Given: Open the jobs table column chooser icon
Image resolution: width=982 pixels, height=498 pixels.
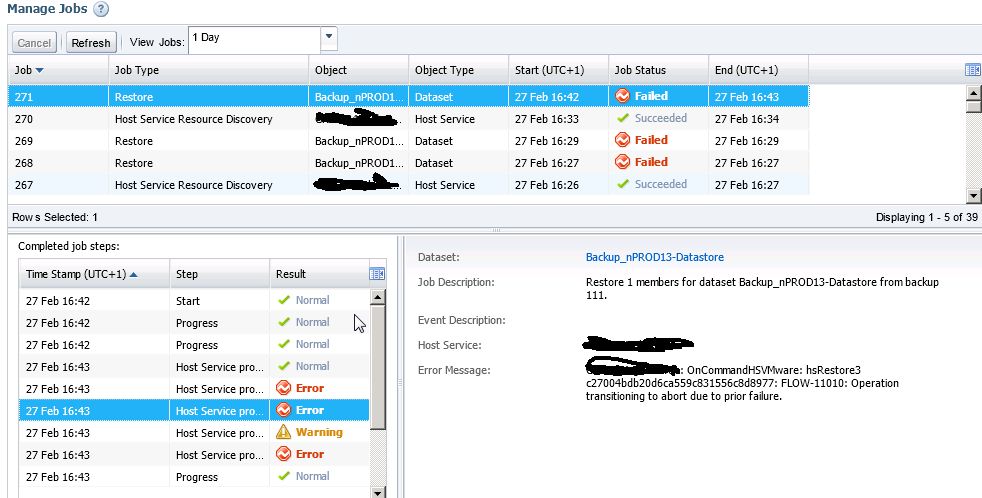Looking at the screenshot, I should (972, 70).
